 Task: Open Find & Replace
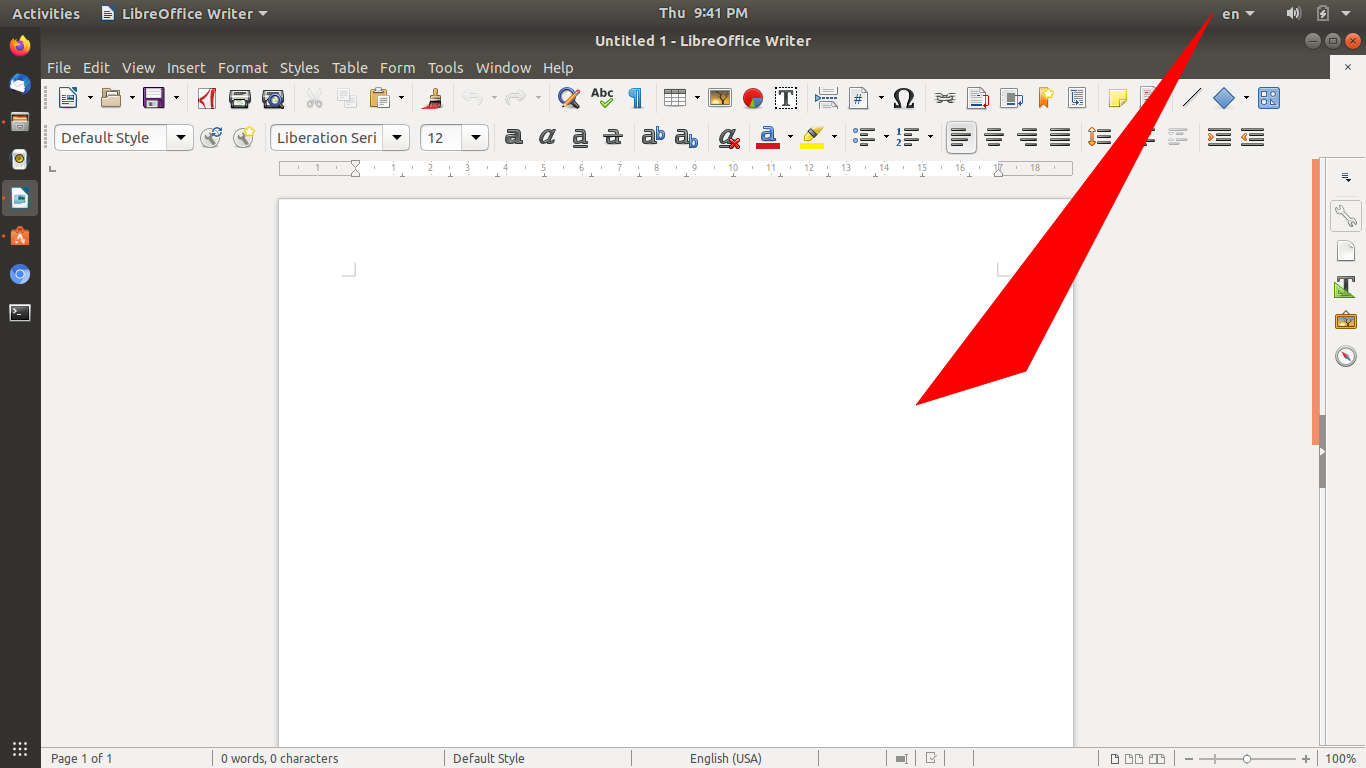569,98
